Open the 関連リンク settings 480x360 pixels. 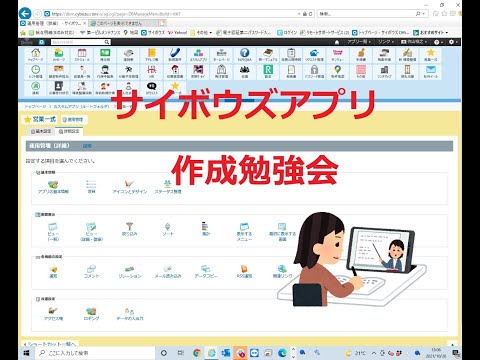click(x=282, y=272)
